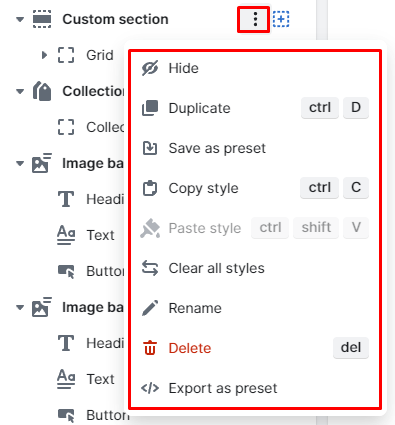Click the Clear all styles arrows icon
The image size is (395, 425).
pyautogui.click(x=150, y=268)
